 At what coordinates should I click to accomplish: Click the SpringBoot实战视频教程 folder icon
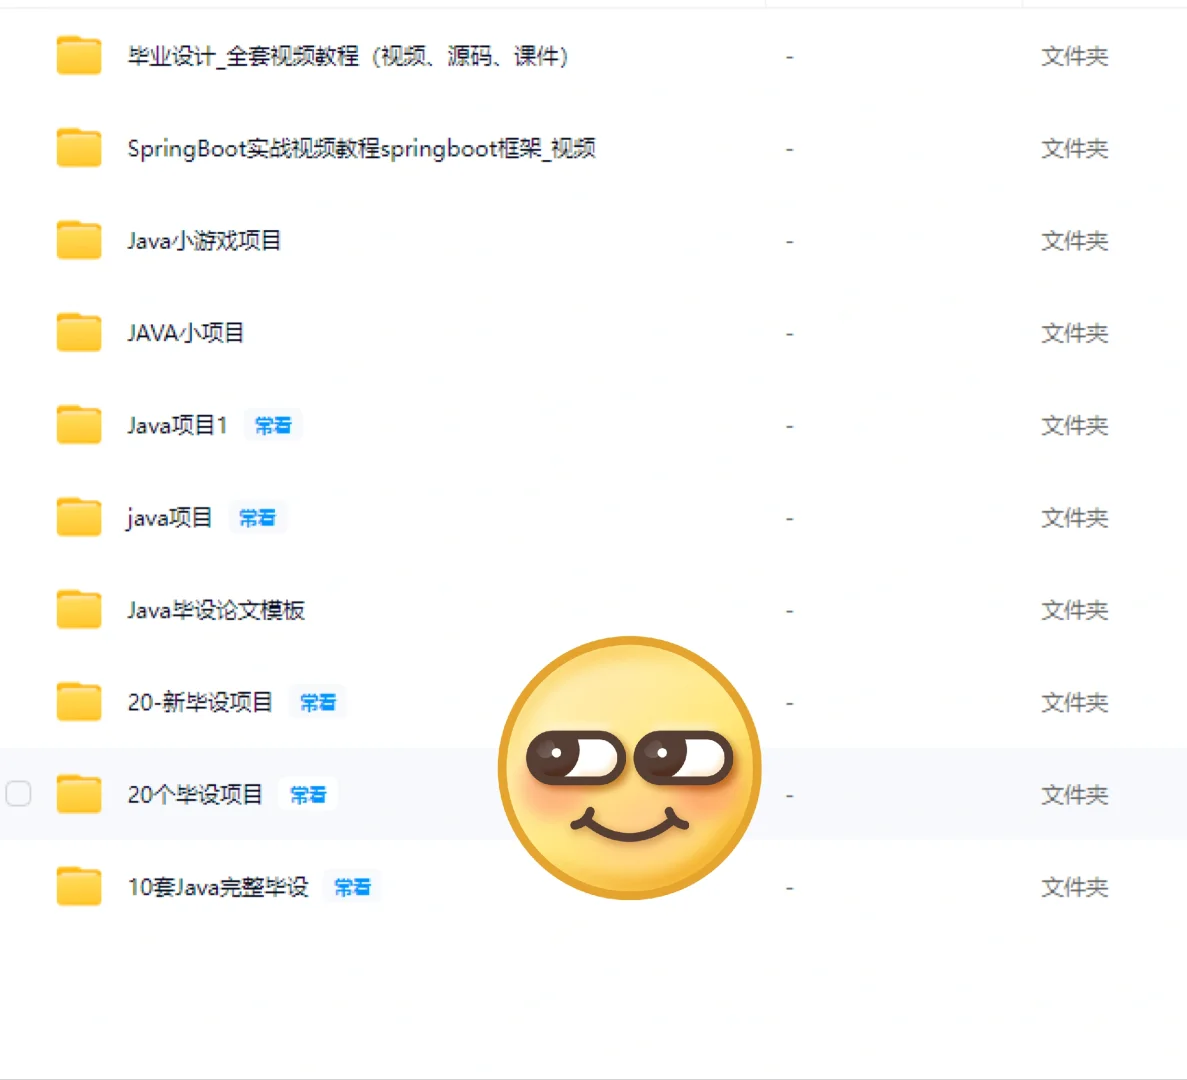(78, 148)
